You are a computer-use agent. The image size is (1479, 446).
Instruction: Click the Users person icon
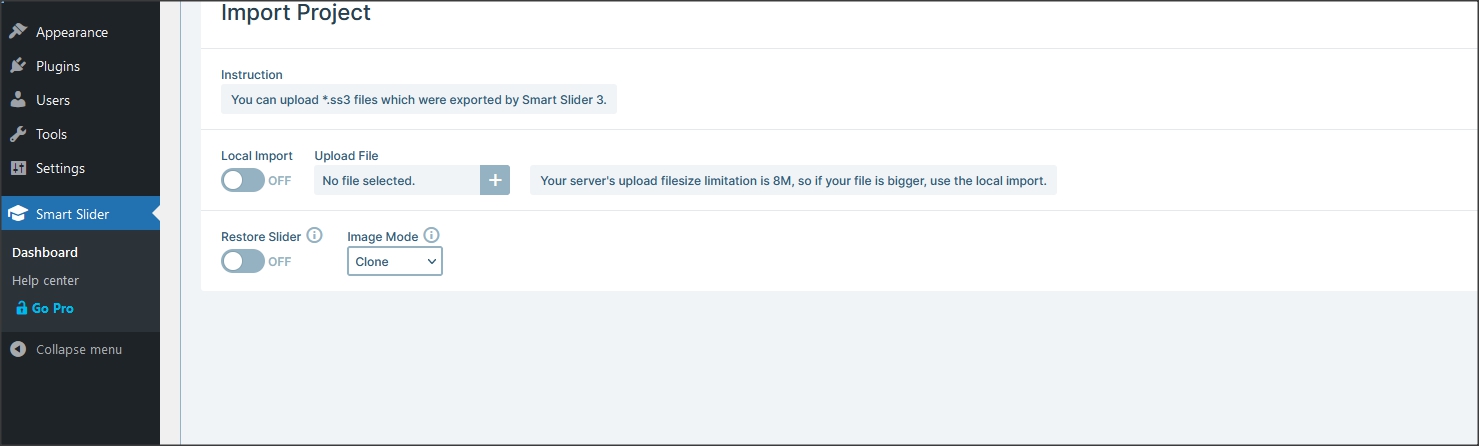pyautogui.click(x=18, y=100)
